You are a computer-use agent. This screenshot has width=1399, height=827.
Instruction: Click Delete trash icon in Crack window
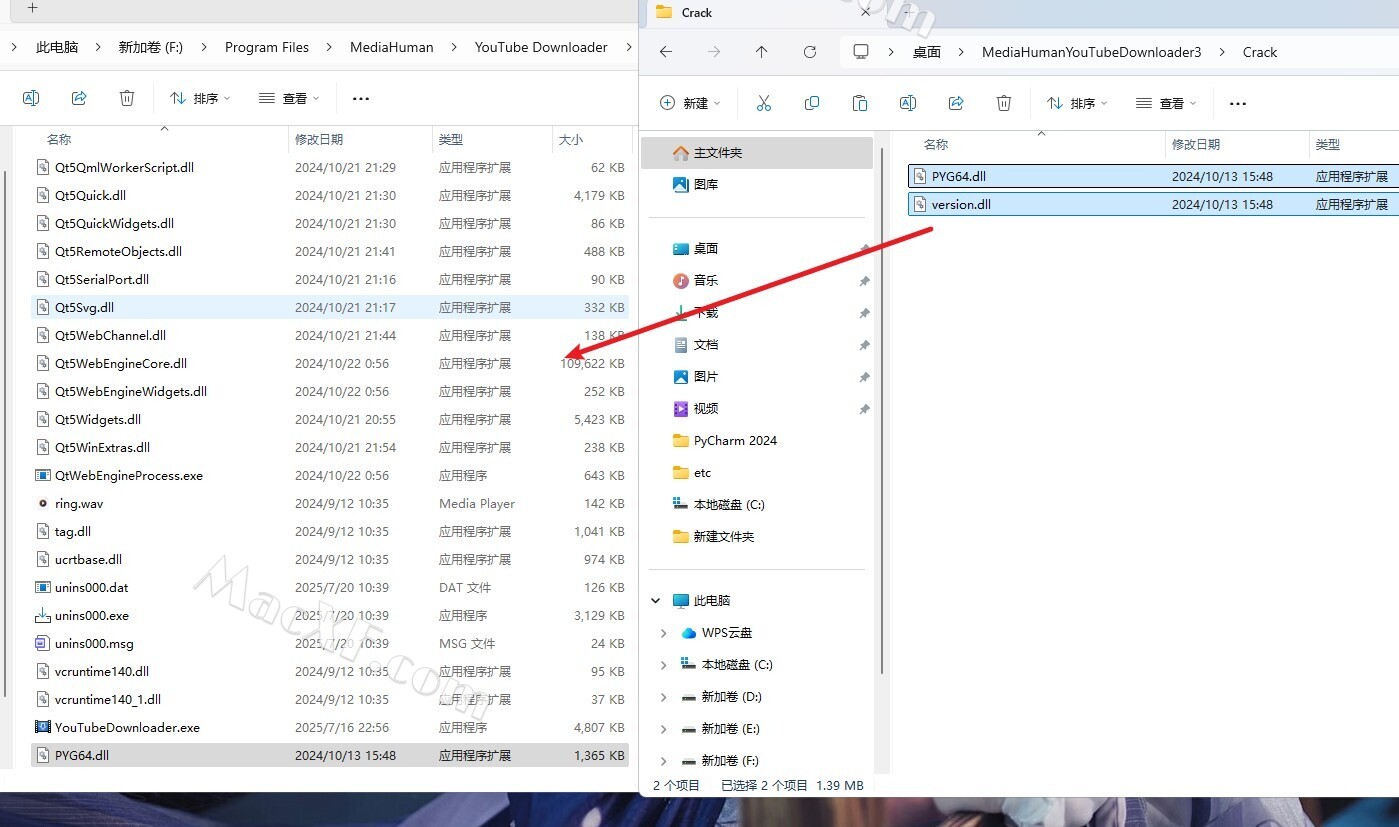(1004, 103)
